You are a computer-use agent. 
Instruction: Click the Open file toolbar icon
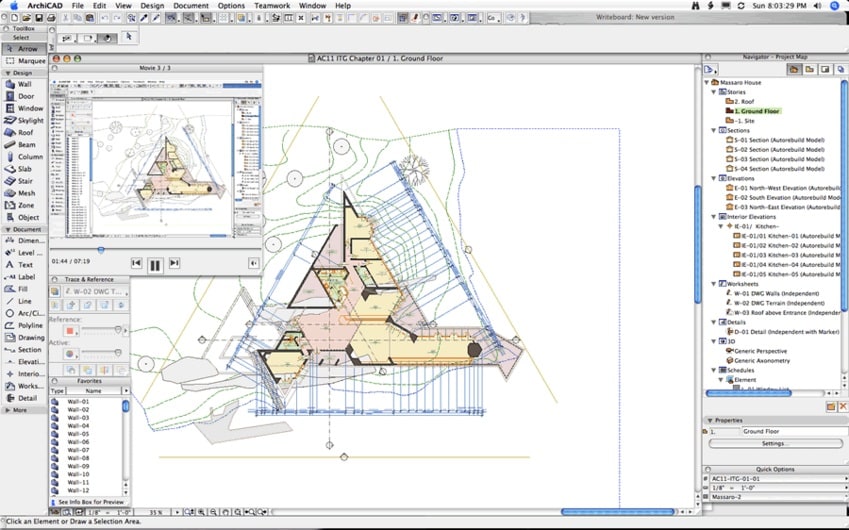tap(27, 18)
